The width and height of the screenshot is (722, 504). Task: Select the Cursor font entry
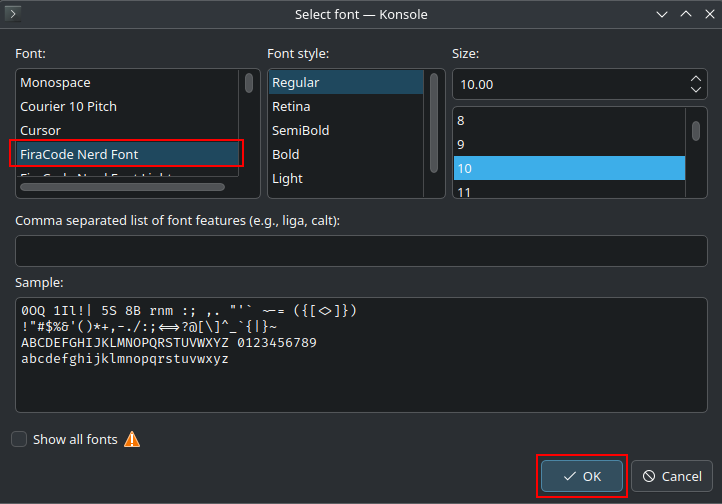(128, 130)
